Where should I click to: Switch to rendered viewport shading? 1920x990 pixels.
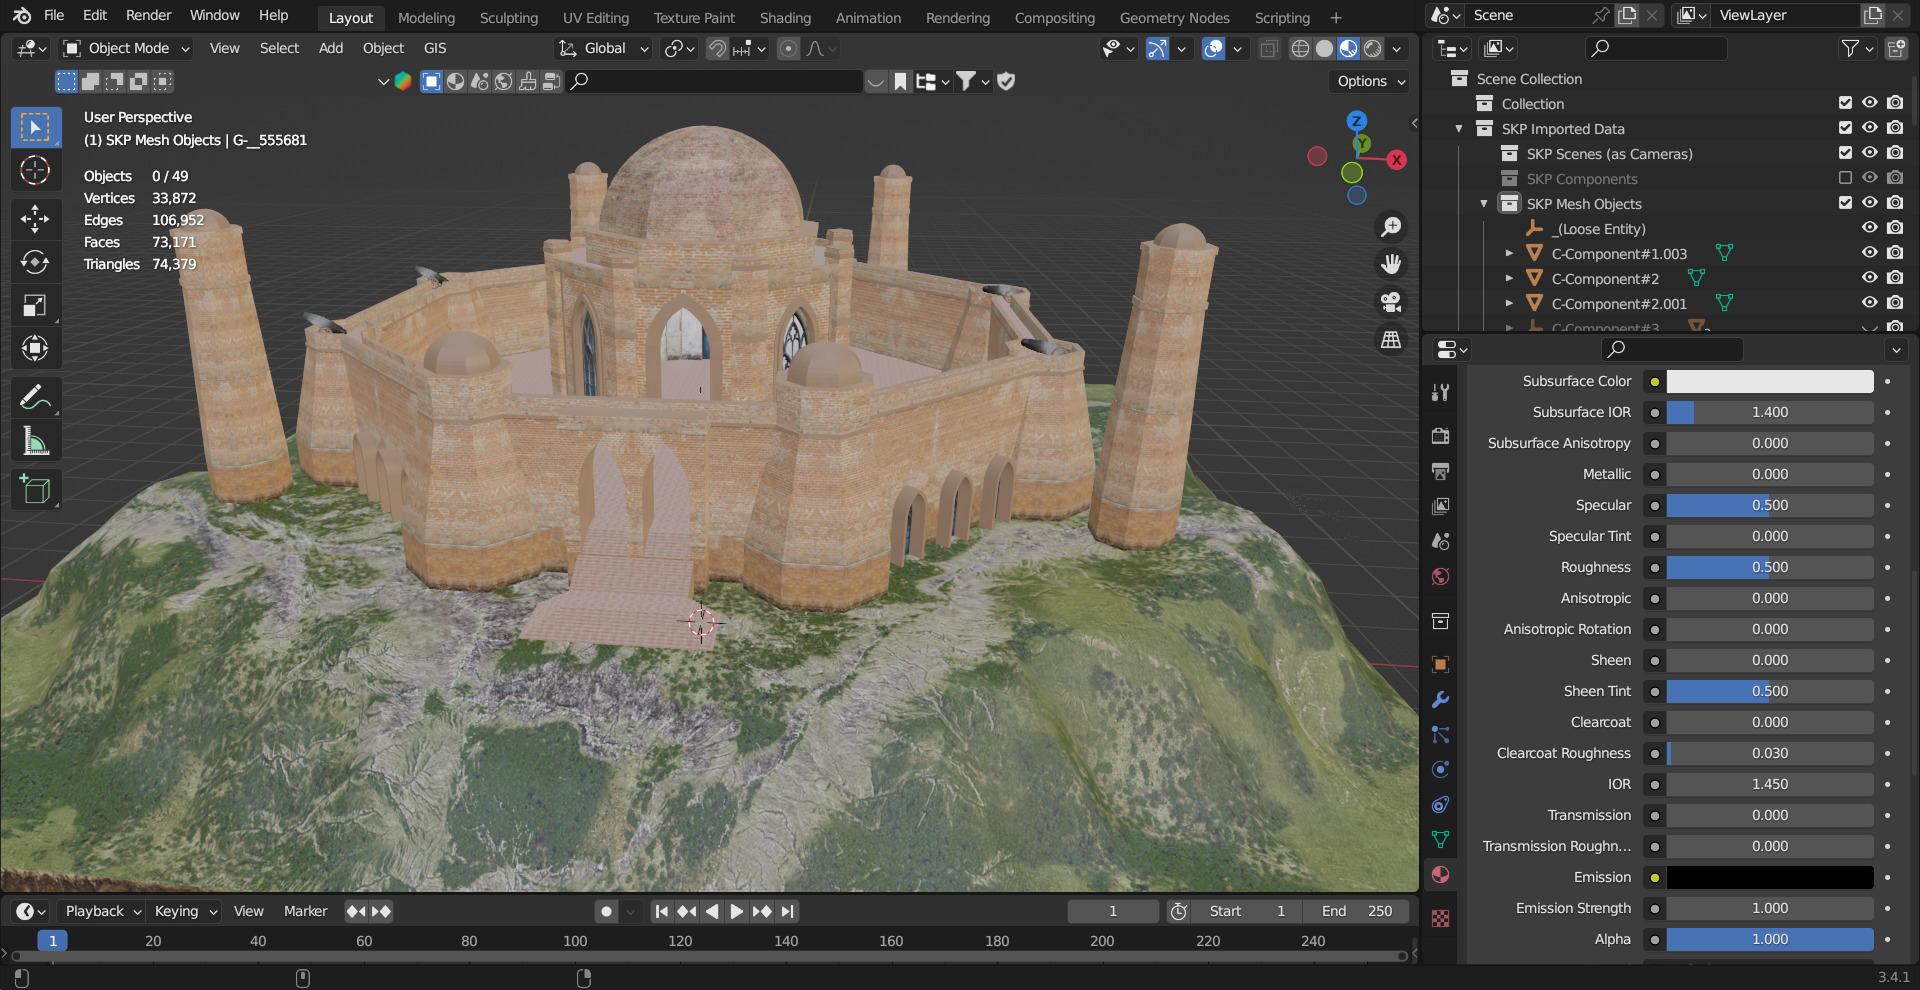pyautogui.click(x=1373, y=49)
